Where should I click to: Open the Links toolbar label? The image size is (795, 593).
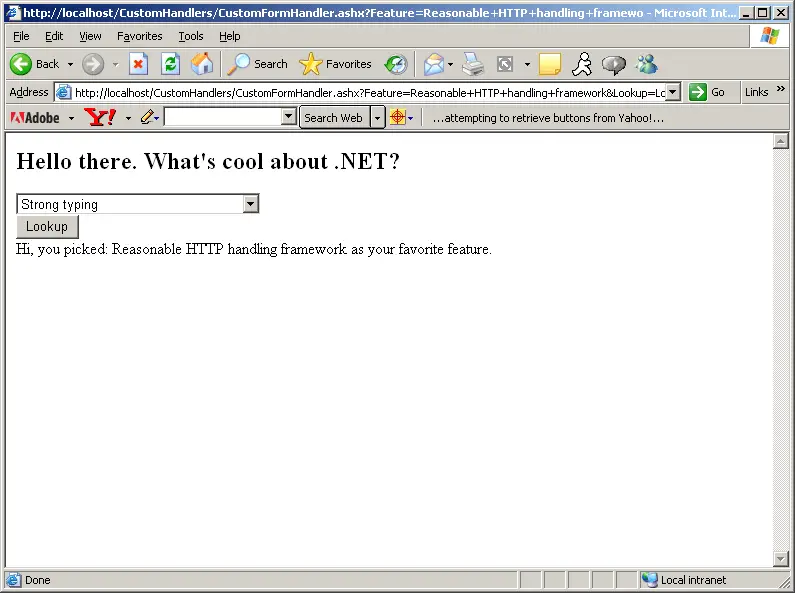click(756, 92)
